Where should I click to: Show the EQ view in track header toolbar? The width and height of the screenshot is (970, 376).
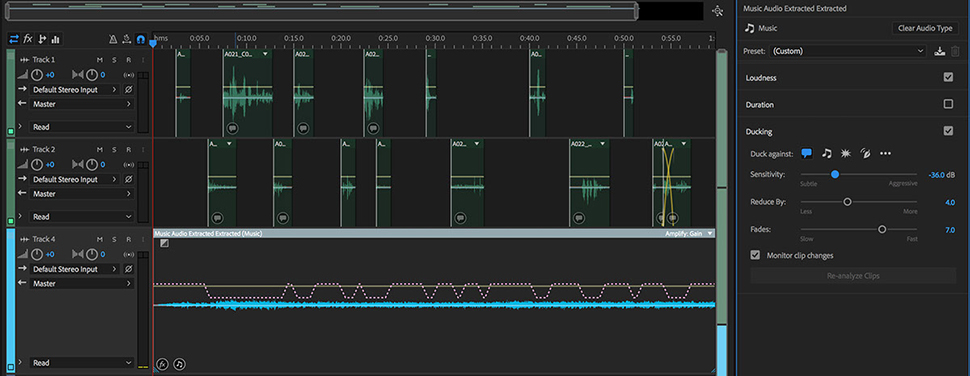(x=56, y=39)
